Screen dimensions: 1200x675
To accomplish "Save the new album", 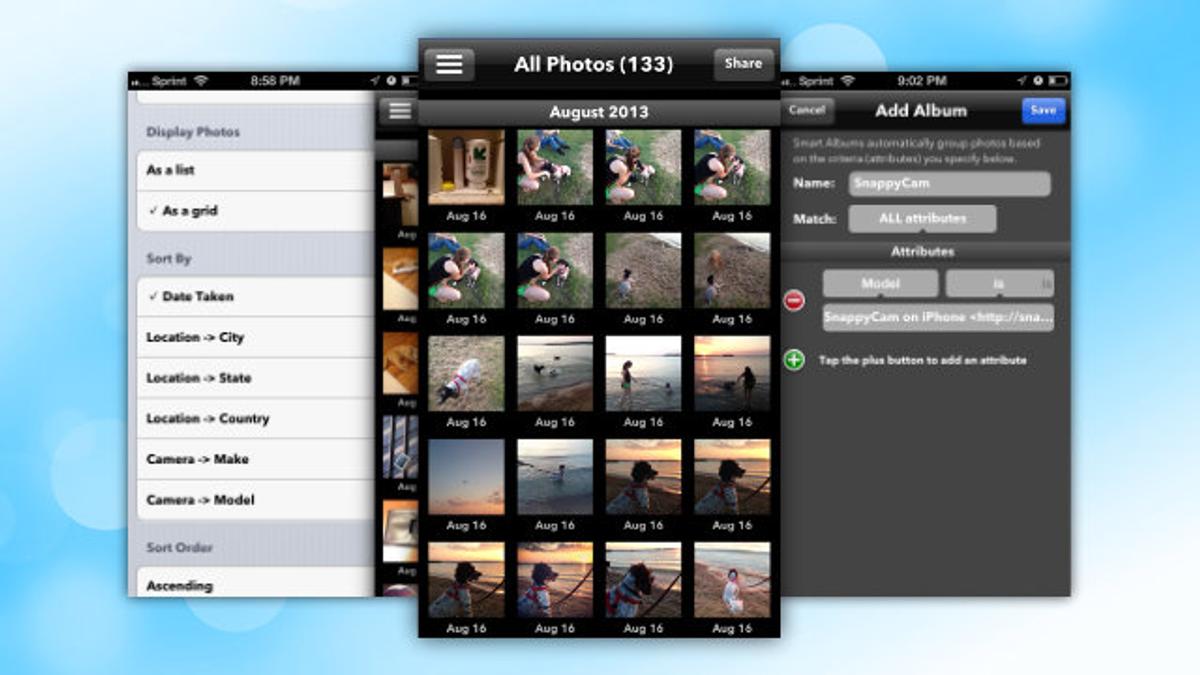I will click(1043, 110).
